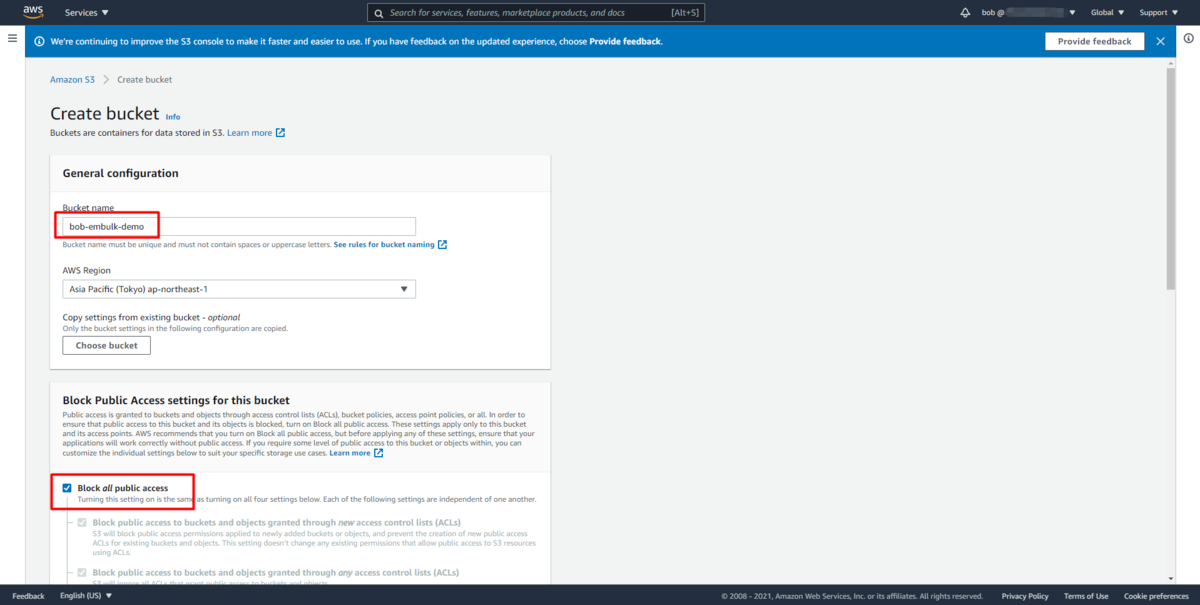This screenshot has width=1200, height=605.
Task: Open the AWS Region dropdown
Action: [239, 289]
